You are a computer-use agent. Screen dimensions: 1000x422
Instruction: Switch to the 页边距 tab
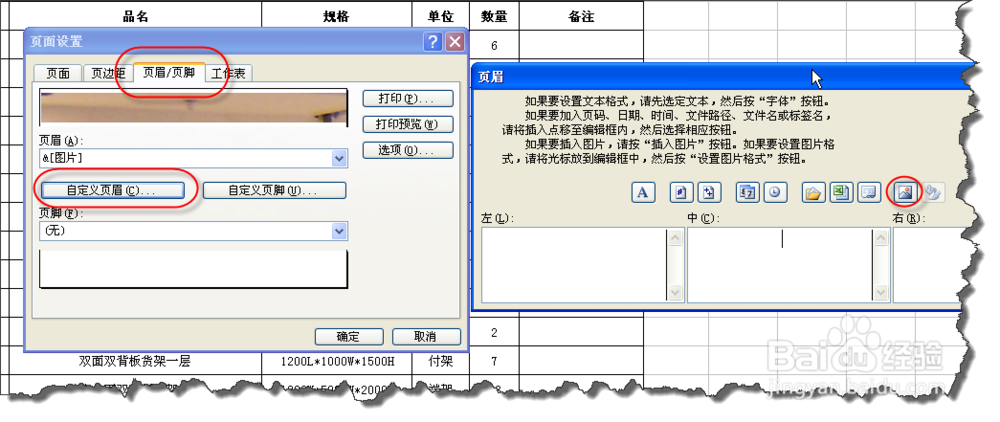108,73
